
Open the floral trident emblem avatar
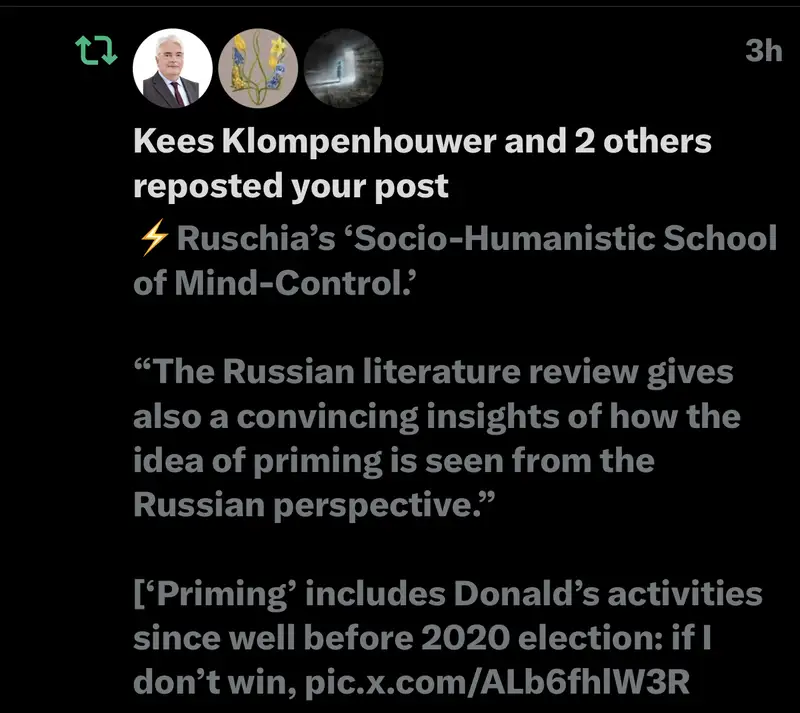pyautogui.click(x=257, y=68)
